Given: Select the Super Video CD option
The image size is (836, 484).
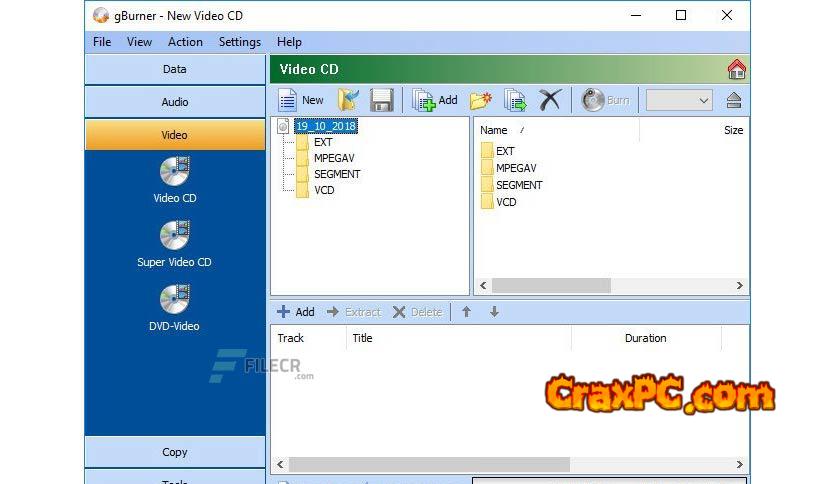Looking at the screenshot, I should 175,245.
